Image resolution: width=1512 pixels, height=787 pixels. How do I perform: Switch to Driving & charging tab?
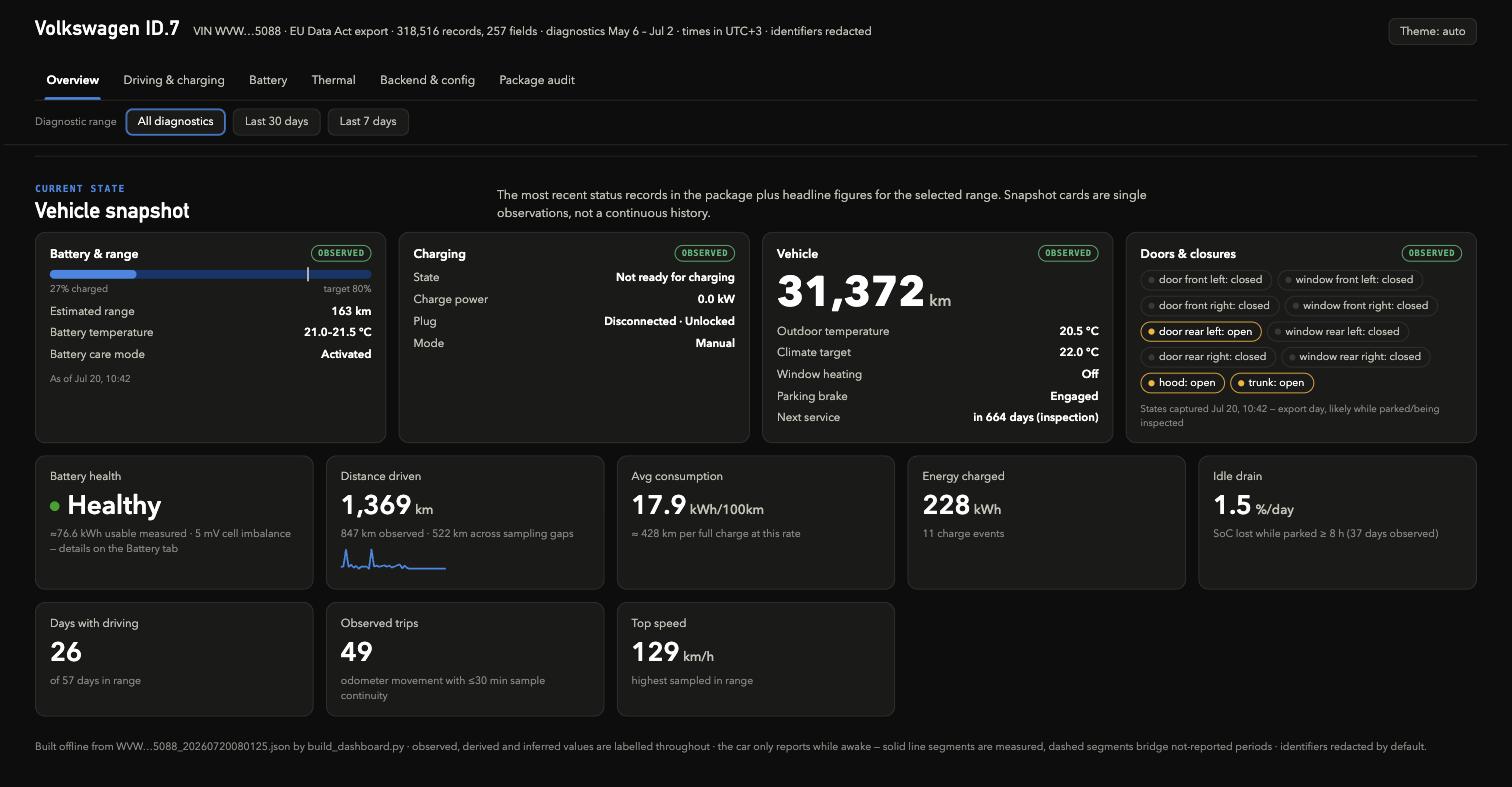click(174, 80)
